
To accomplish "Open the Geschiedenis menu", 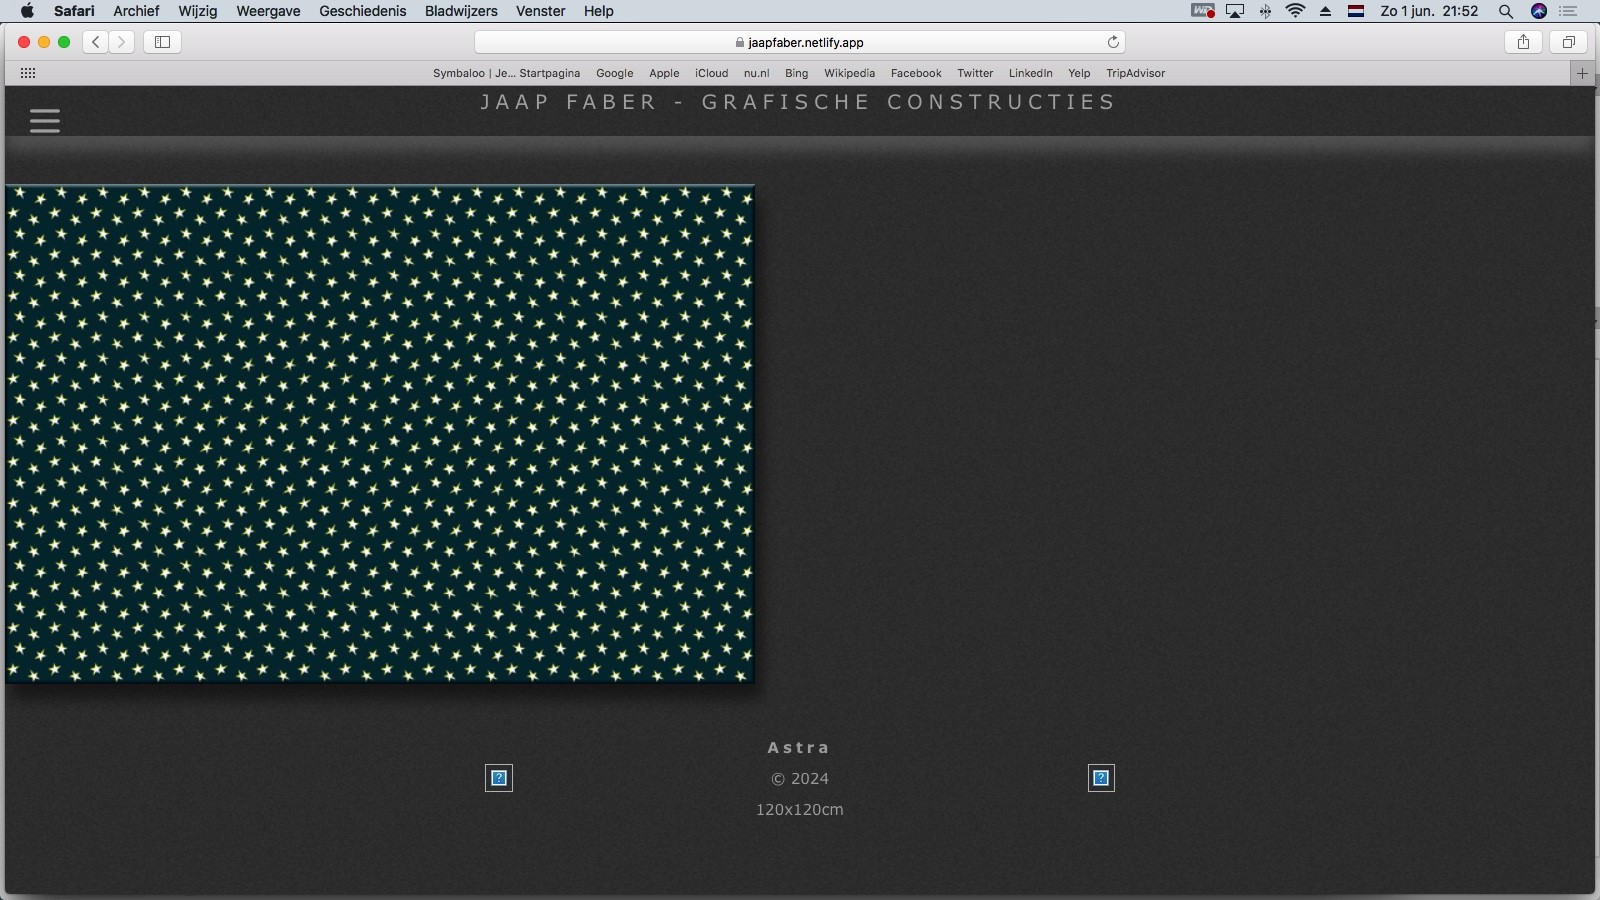I will [363, 11].
